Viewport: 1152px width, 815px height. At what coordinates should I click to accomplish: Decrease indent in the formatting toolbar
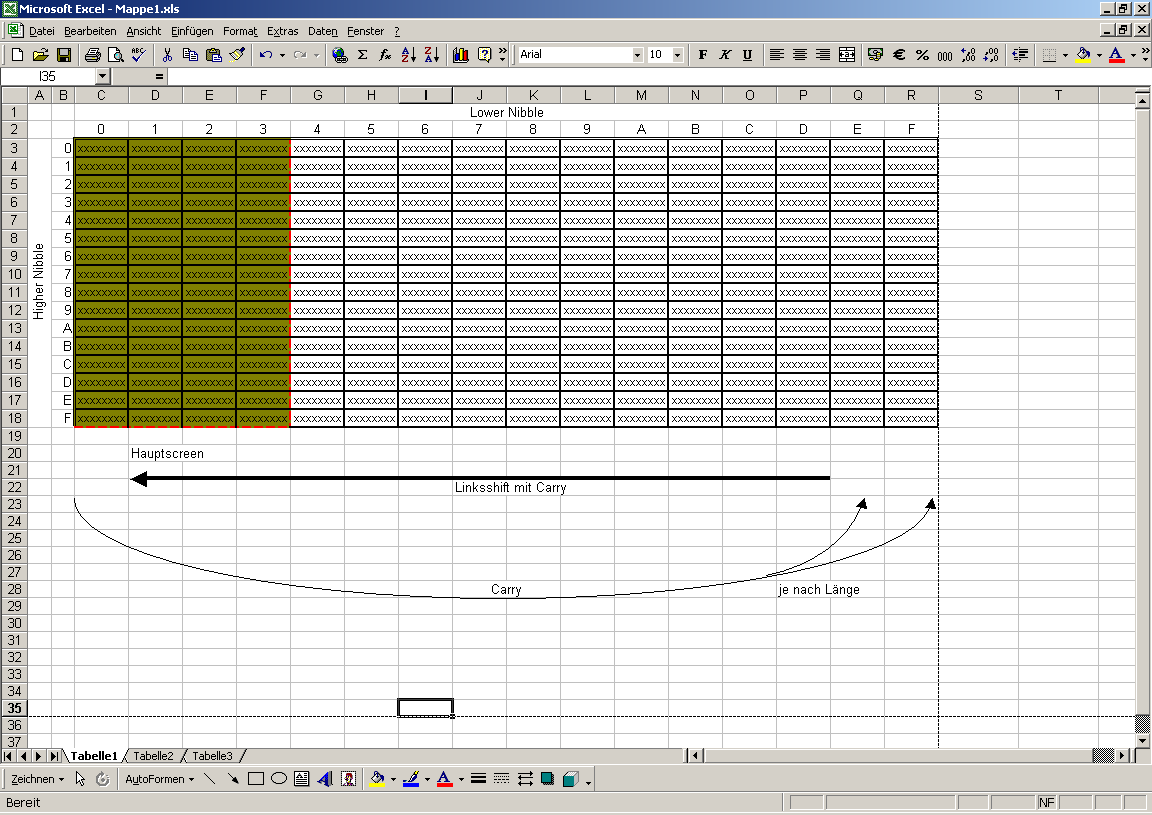1020,54
